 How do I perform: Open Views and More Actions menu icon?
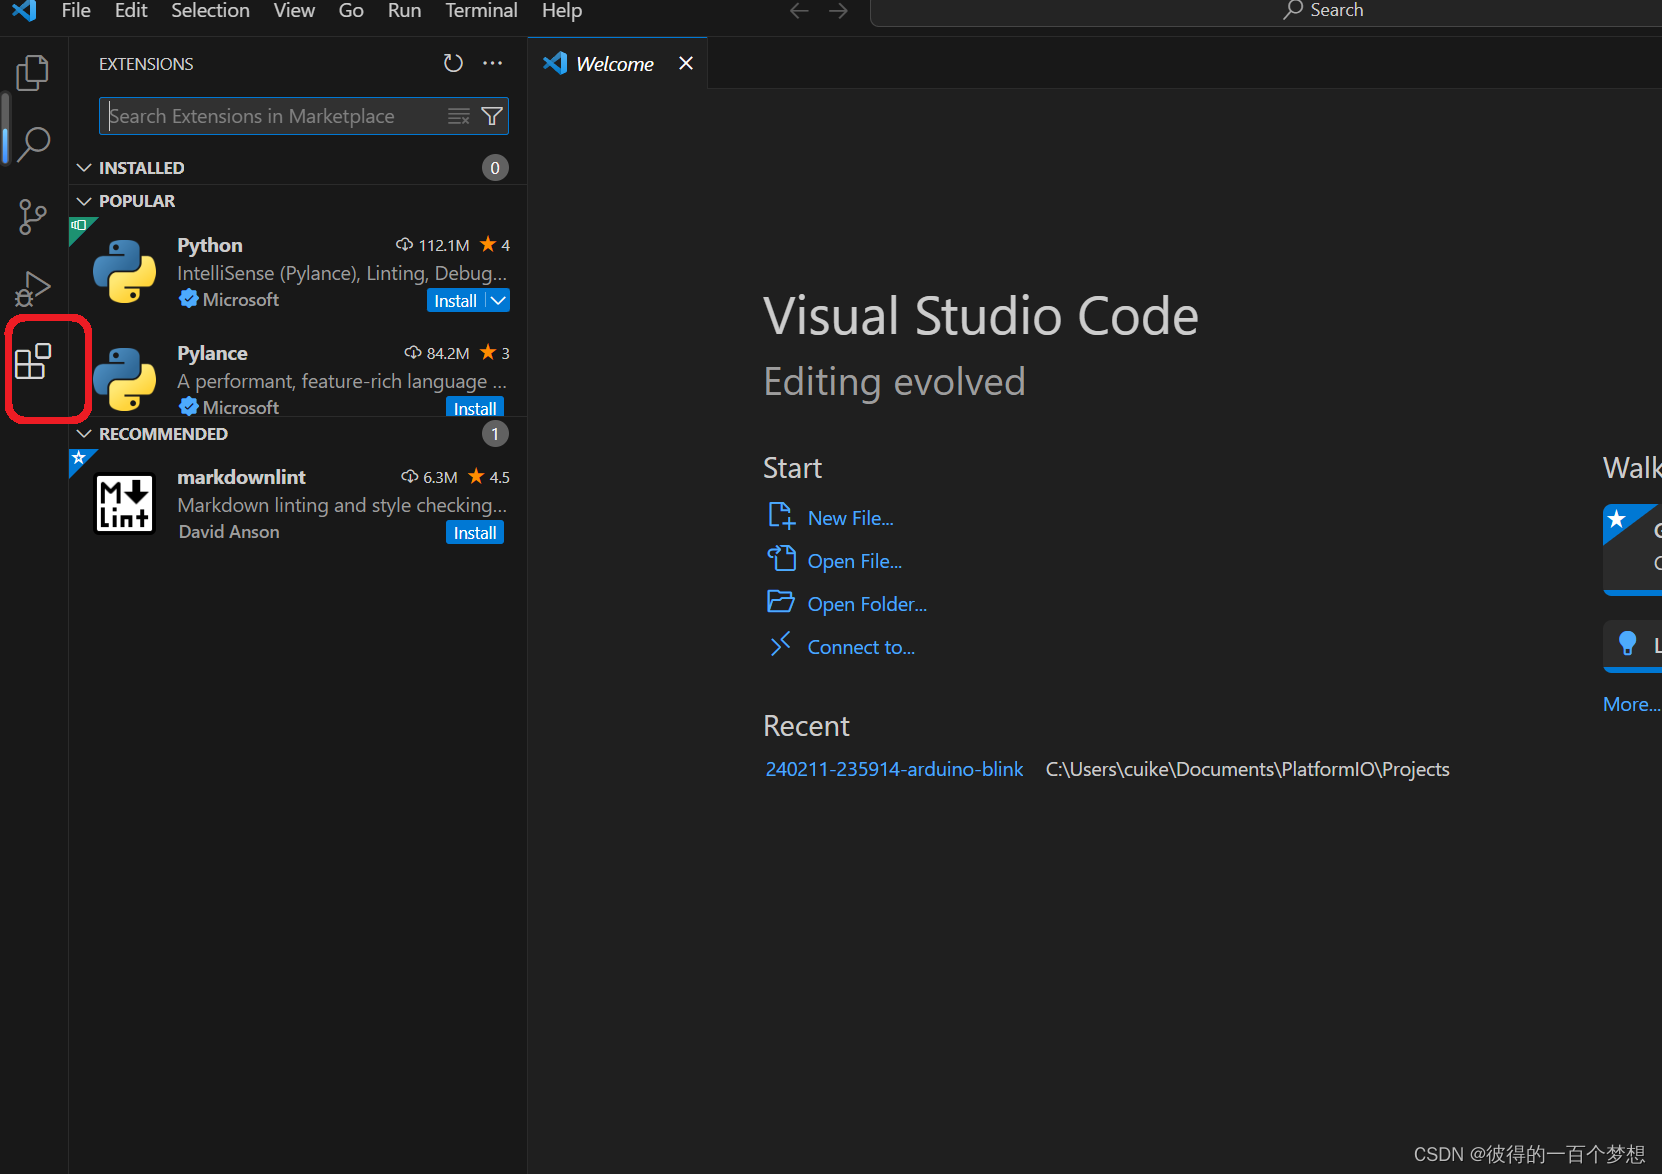tap(492, 63)
